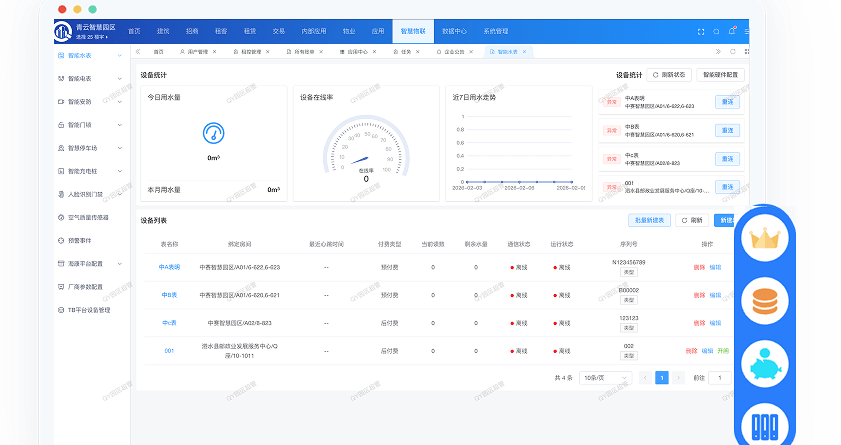Click the resend button for 中B表 alert
Viewport: 841px width, 445px height.
tap(727, 130)
